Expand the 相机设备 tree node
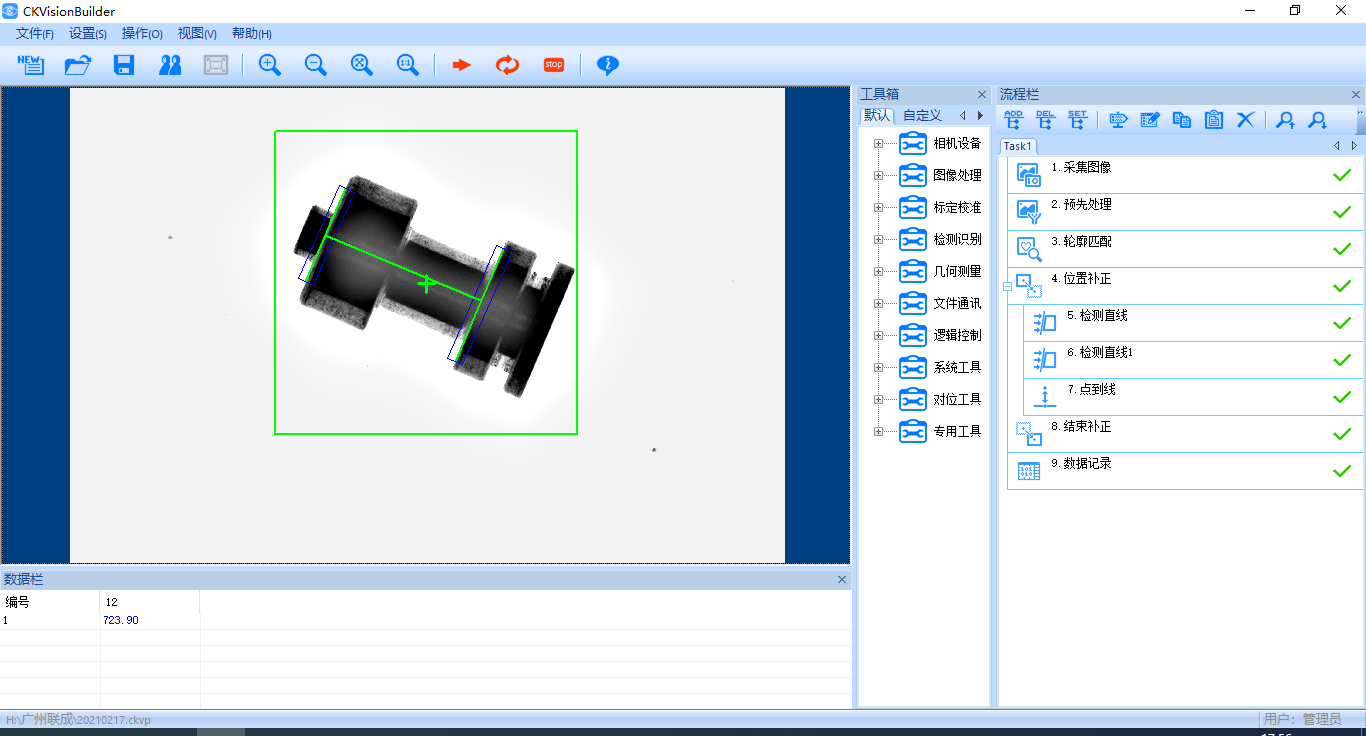The height and width of the screenshot is (736, 1366). (878, 143)
